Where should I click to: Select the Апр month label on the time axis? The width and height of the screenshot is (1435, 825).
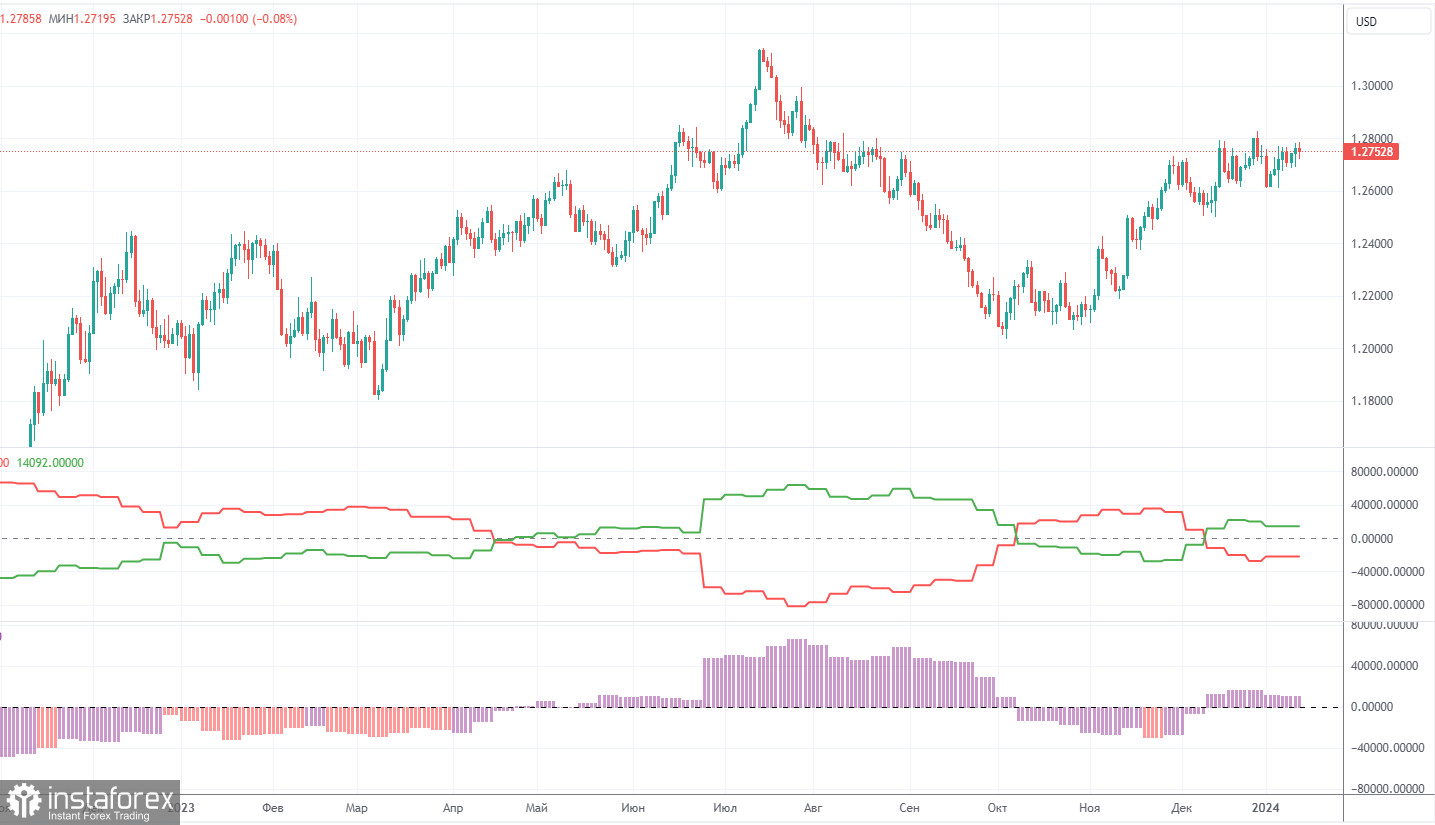[x=452, y=807]
